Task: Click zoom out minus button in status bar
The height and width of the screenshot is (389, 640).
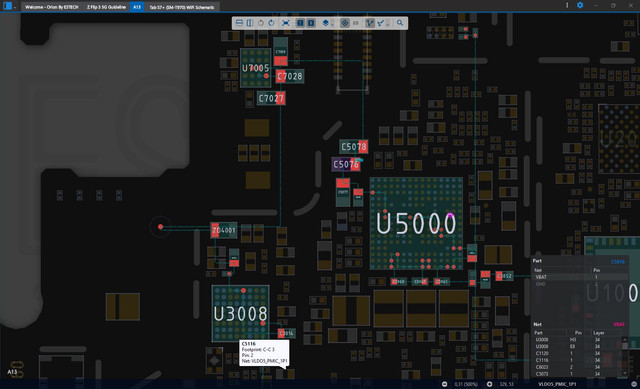Action: point(444,384)
